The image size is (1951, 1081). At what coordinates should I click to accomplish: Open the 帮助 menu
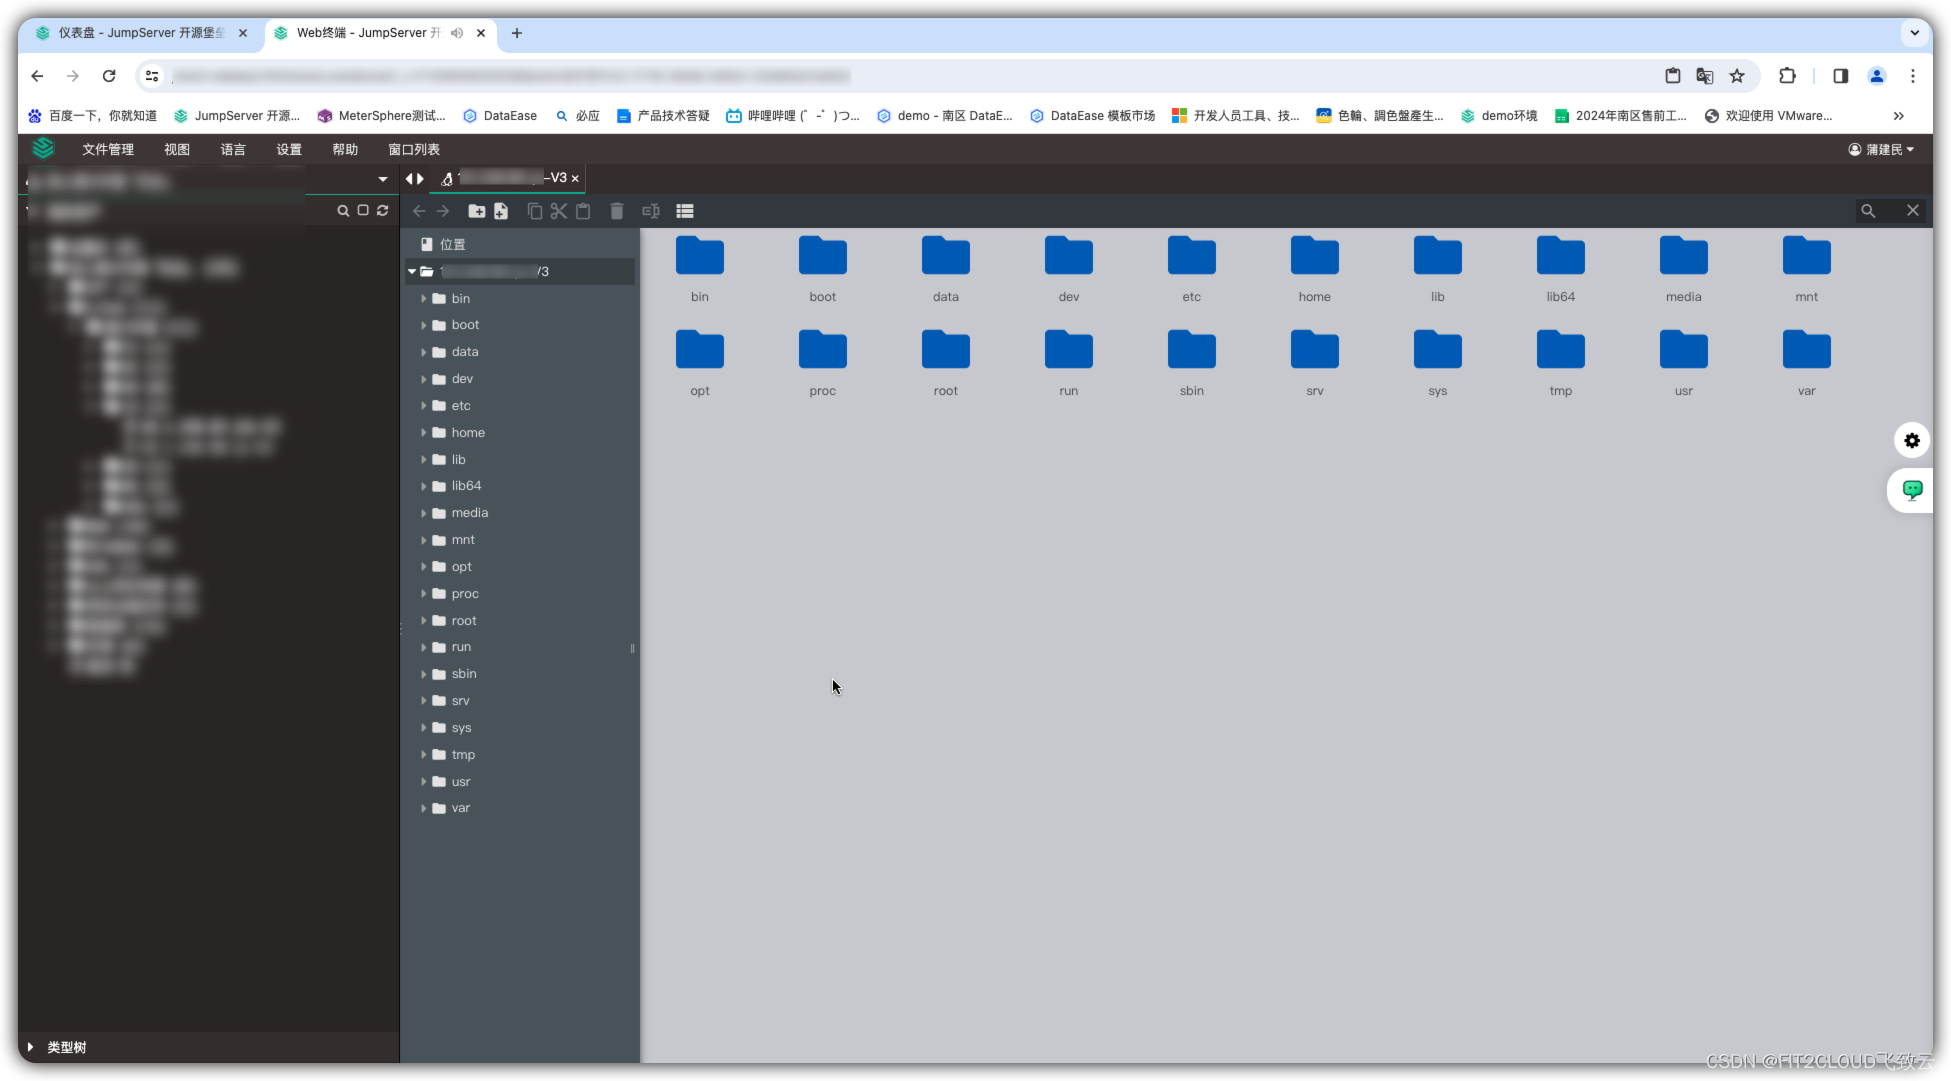pos(345,149)
